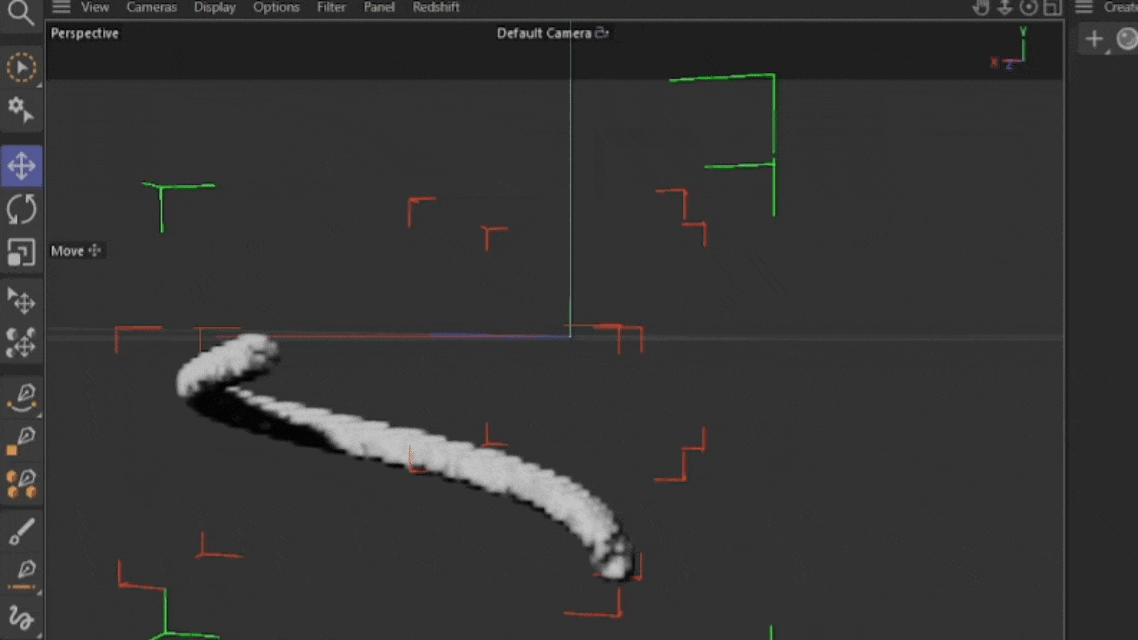
Task: Select the Rotate tool
Action: point(21,210)
